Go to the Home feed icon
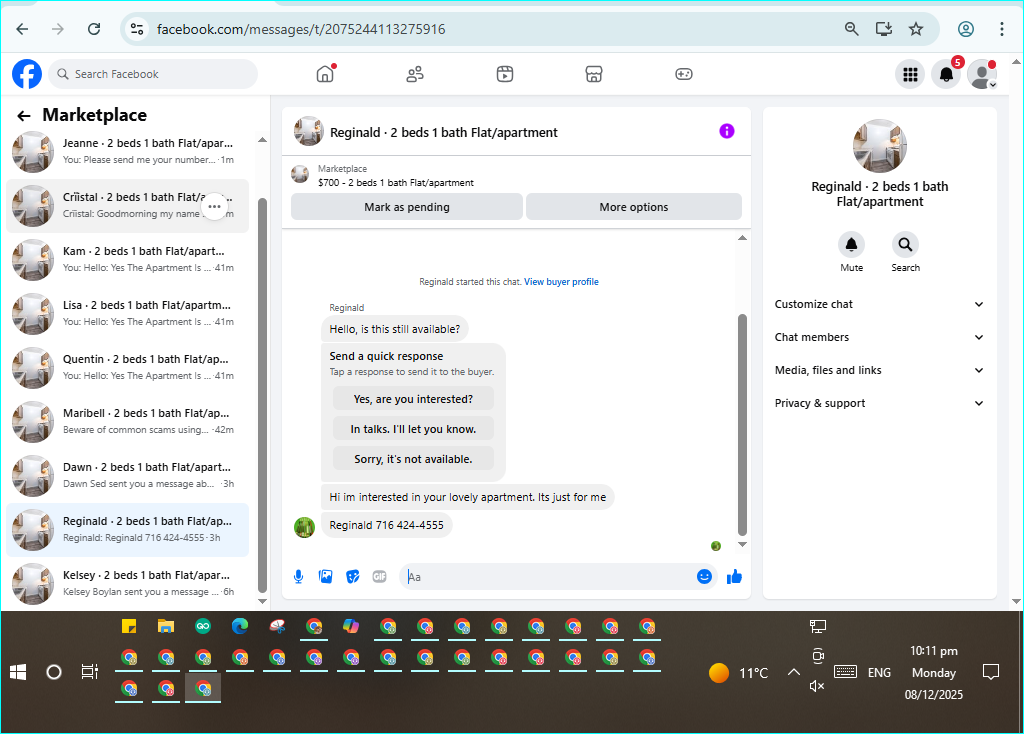Image resolution: width=1024 pixels, height=734 pixels. (325, 74)
